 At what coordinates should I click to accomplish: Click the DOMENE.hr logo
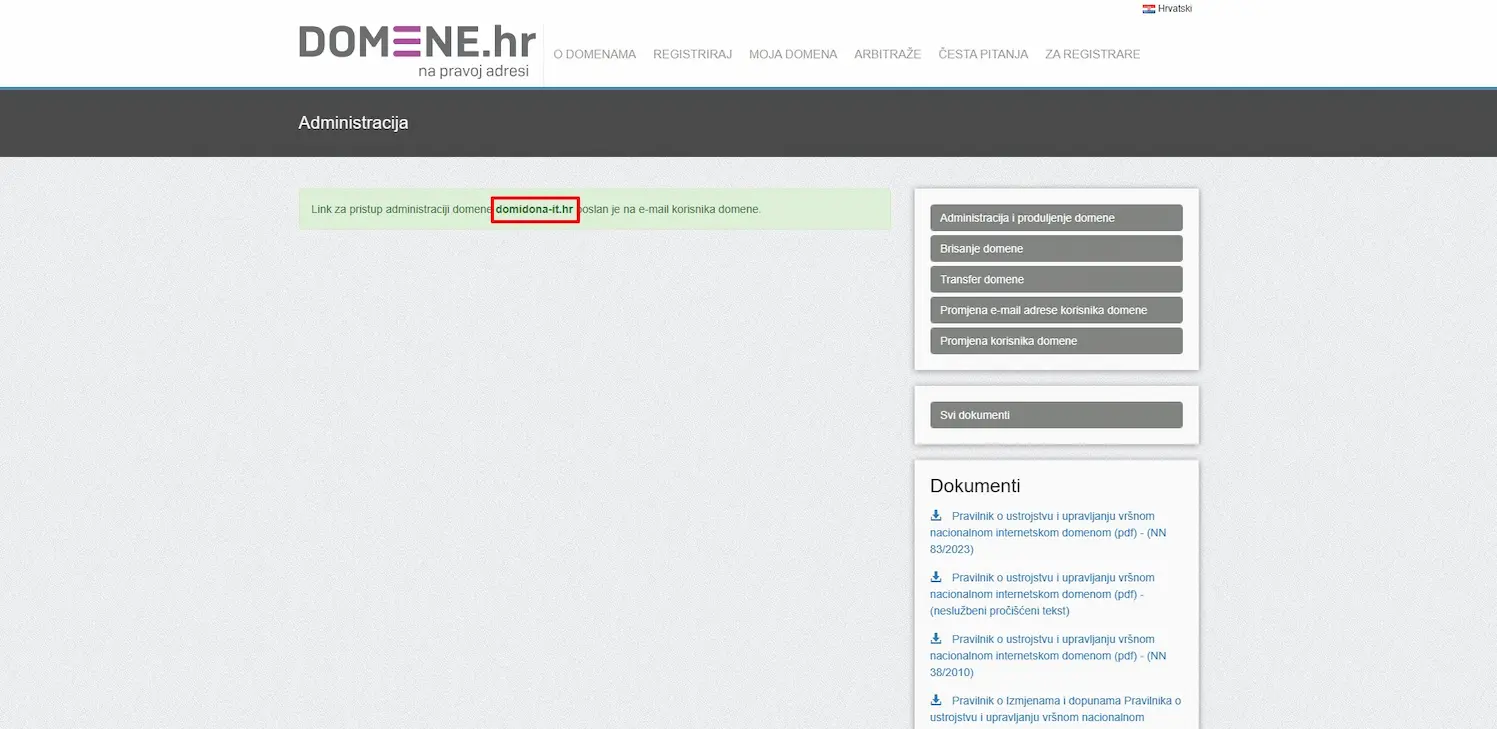pyautogui.click(x=417, y=43)
